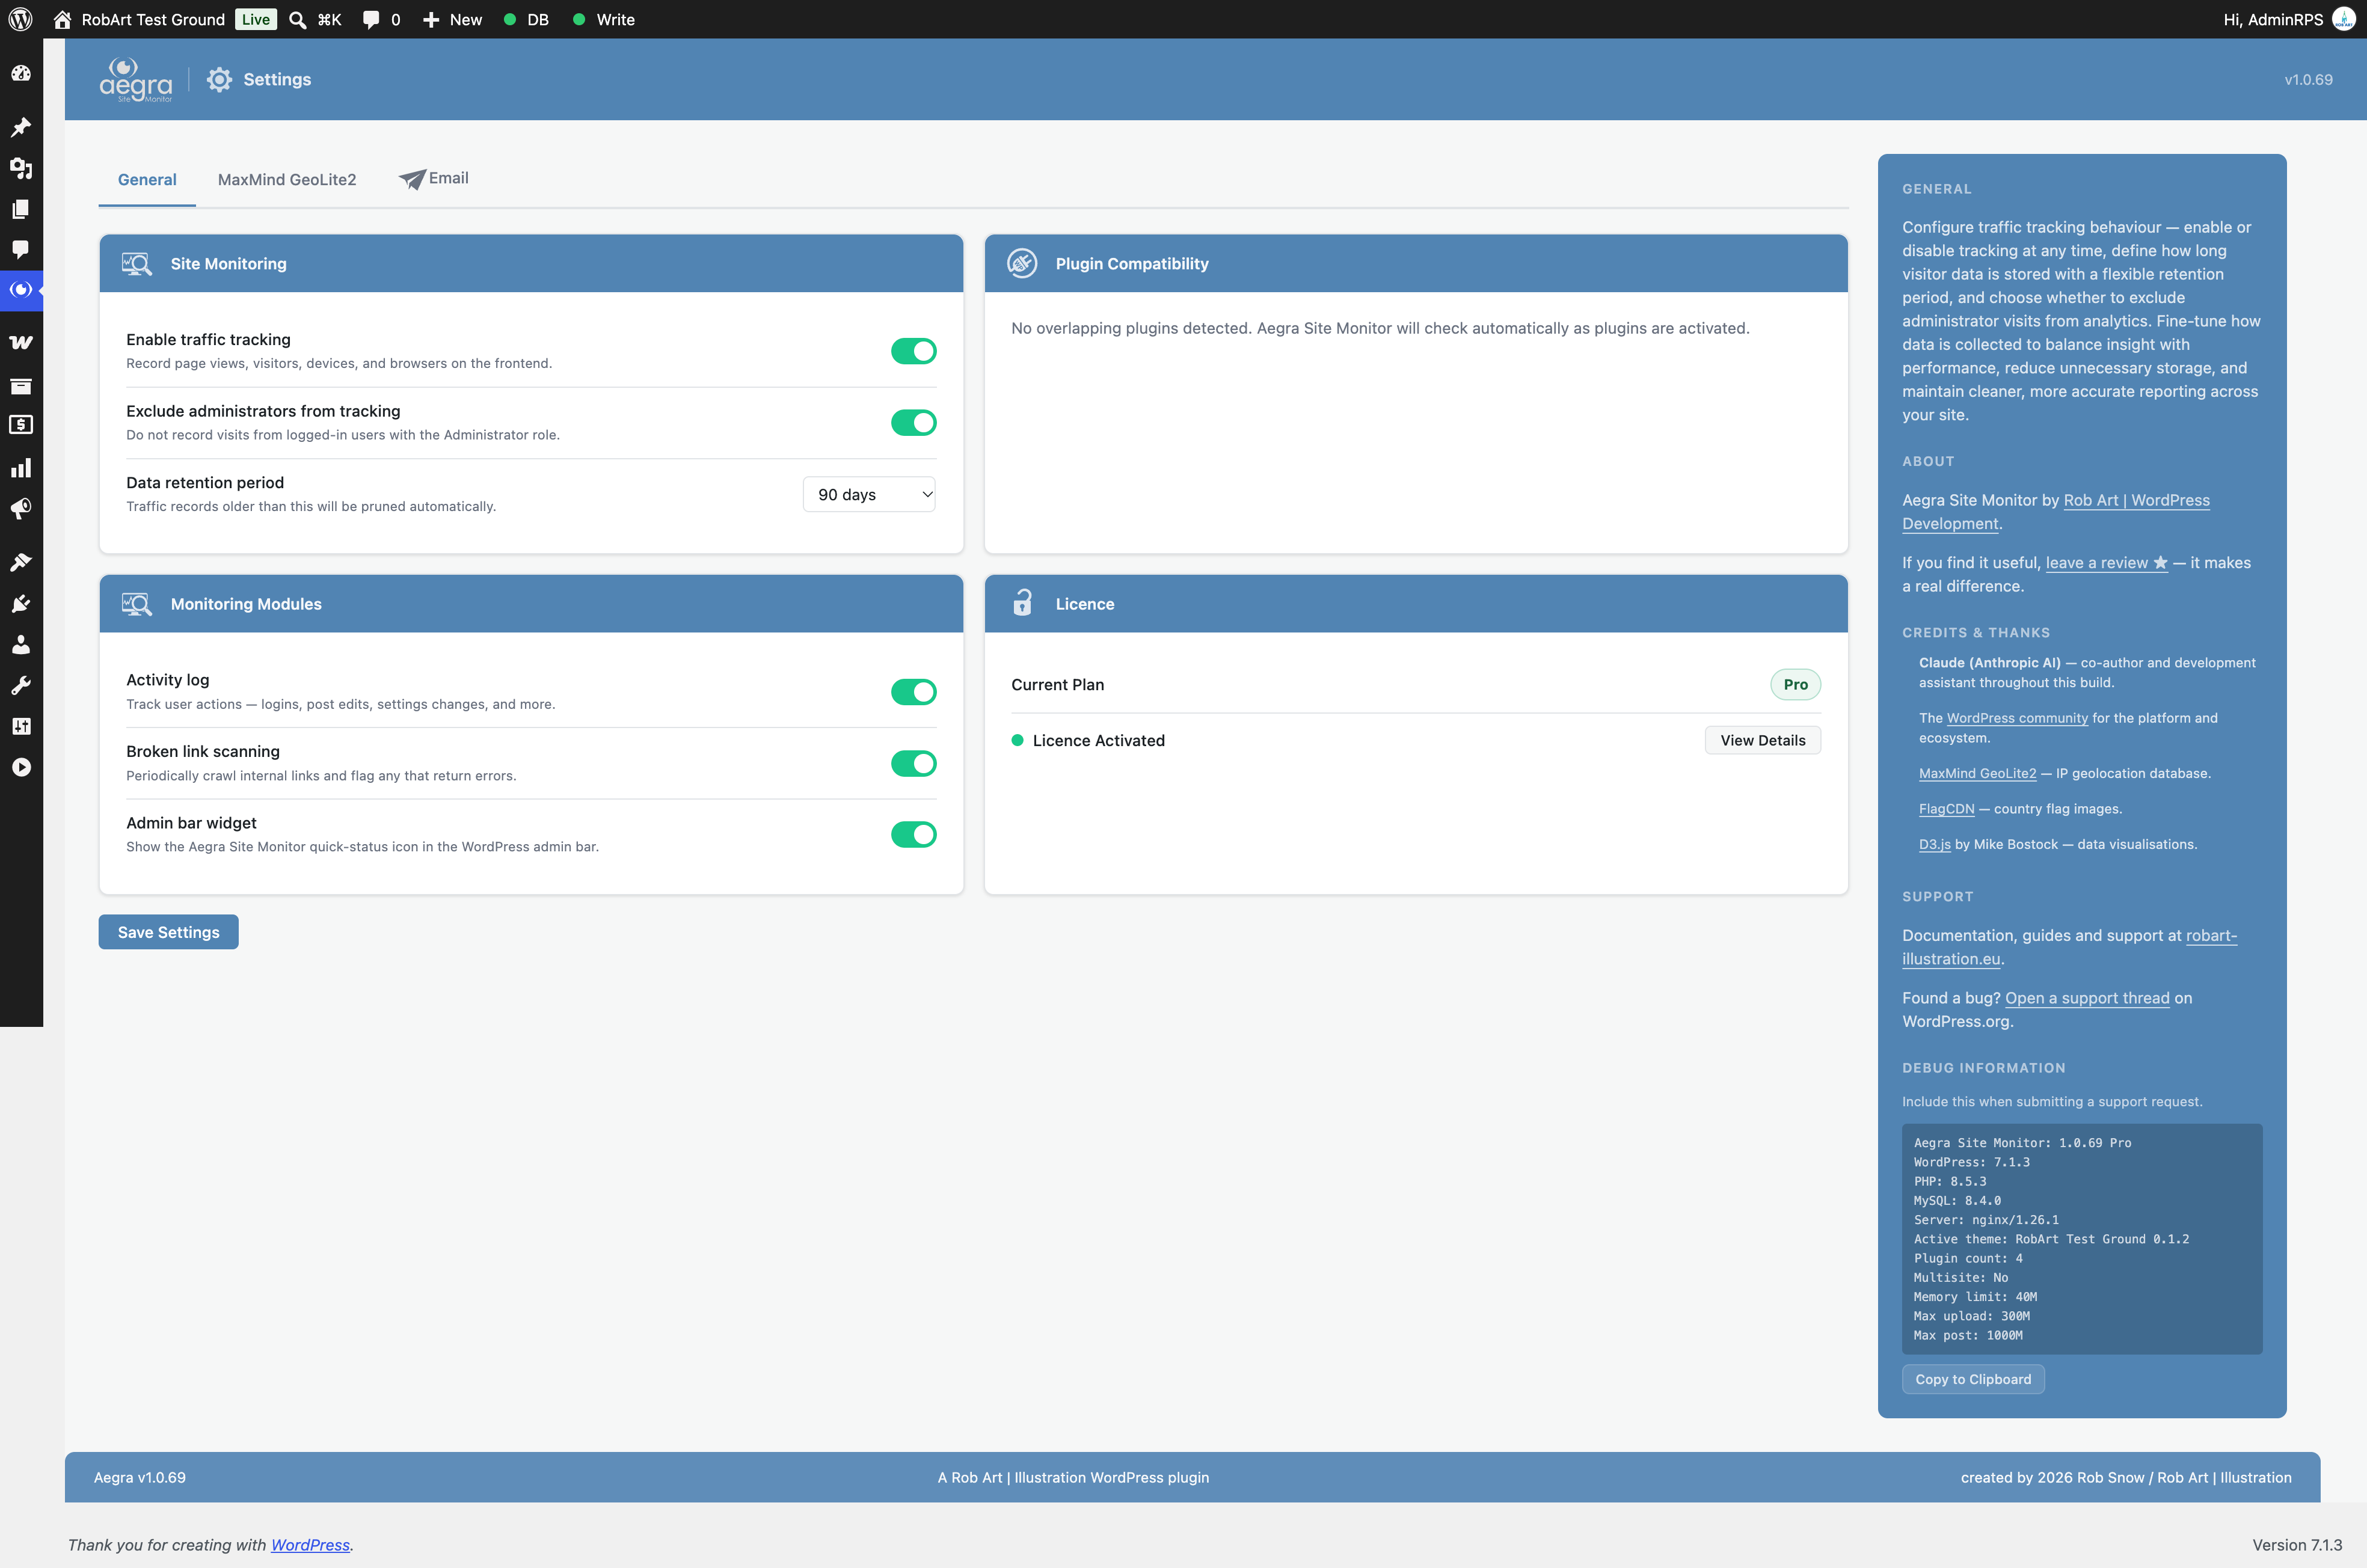Open the WordPress Dashboard sidebar icon
The image size is (2367, 1568).
(21, 73)
